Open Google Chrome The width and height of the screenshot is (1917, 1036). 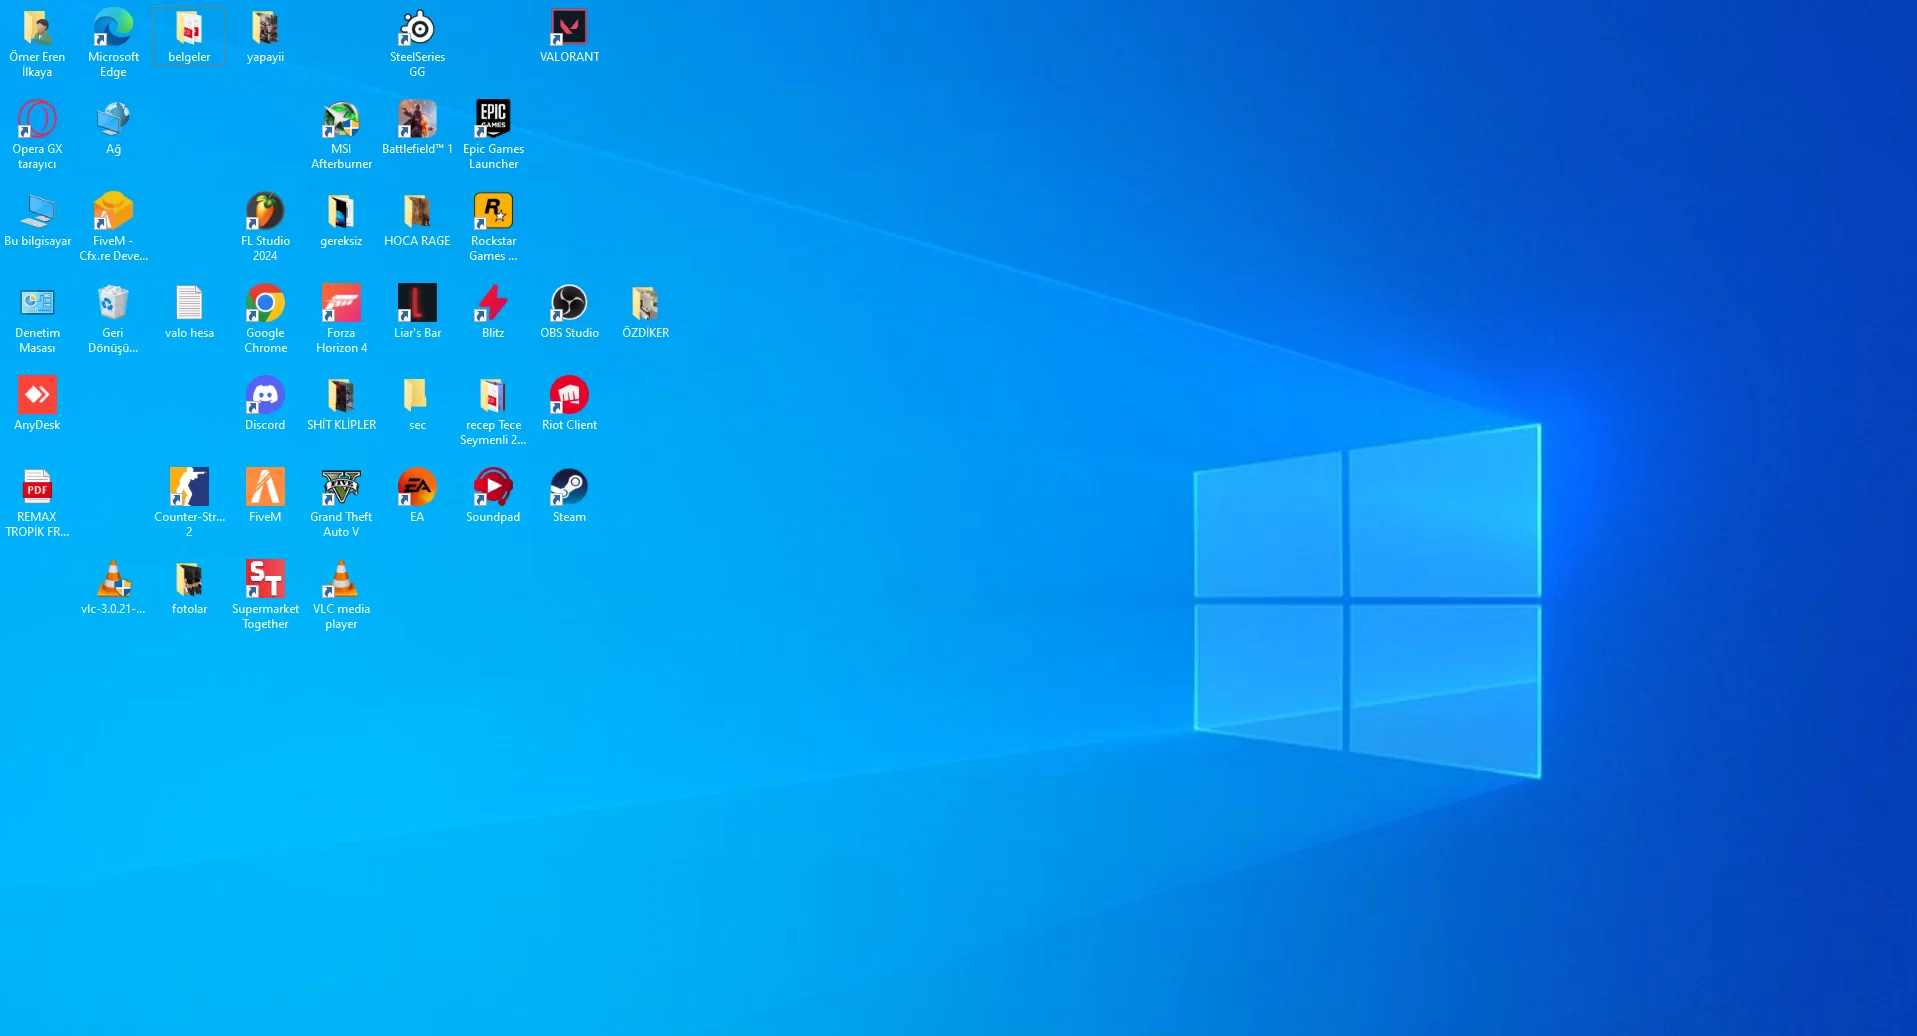click(265, 303)
